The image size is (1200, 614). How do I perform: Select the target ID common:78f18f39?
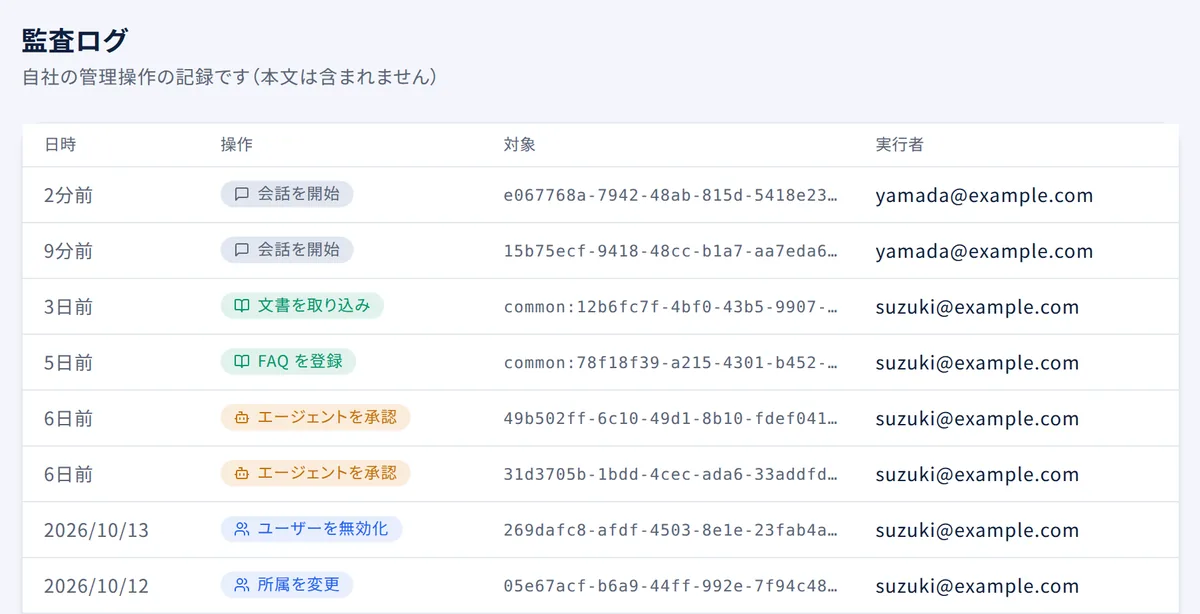(671, 363)
